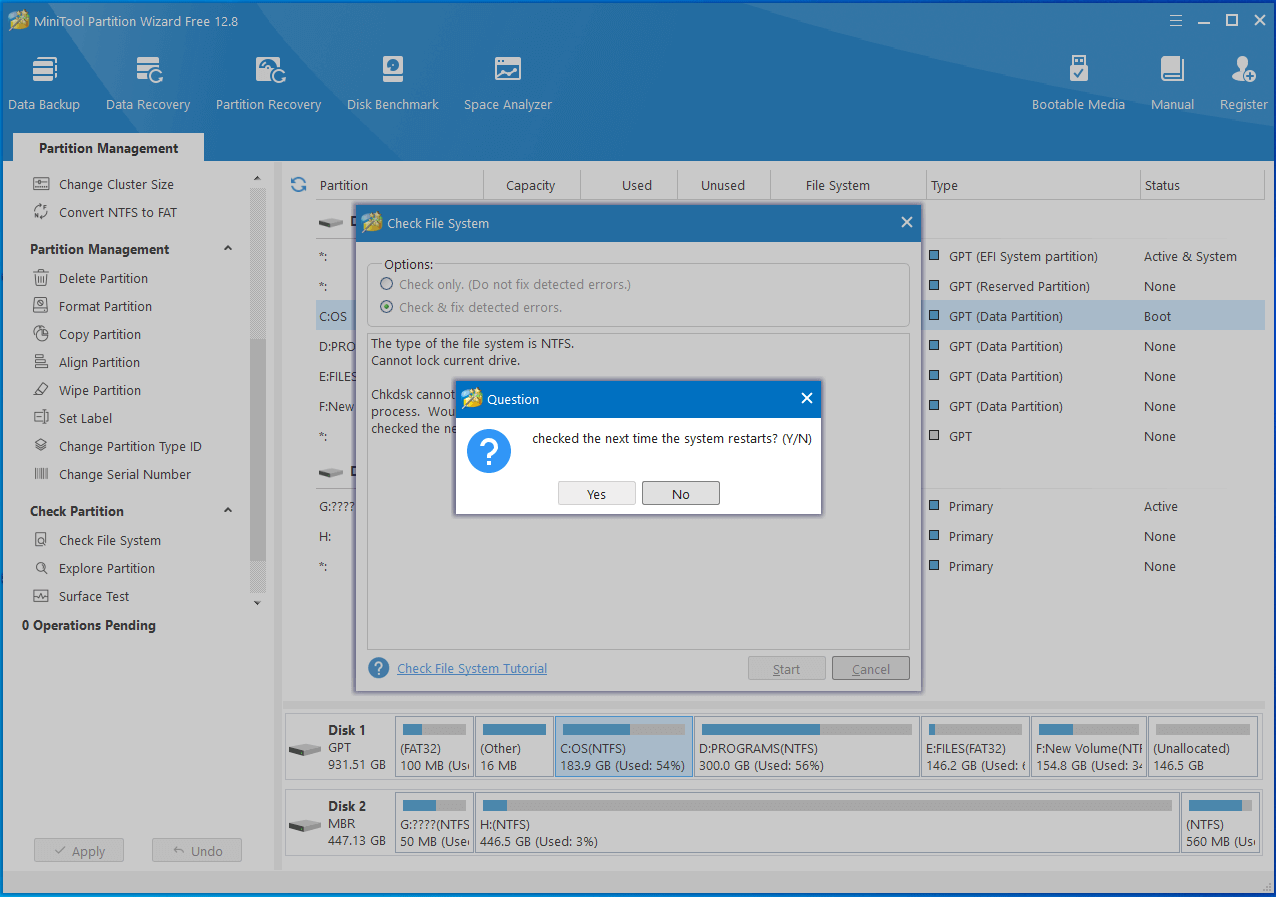Image resolution: width=1276 pixels, height=897 pixels.
Task: Choose the Set Label action
Action: (x=85, y=418)
